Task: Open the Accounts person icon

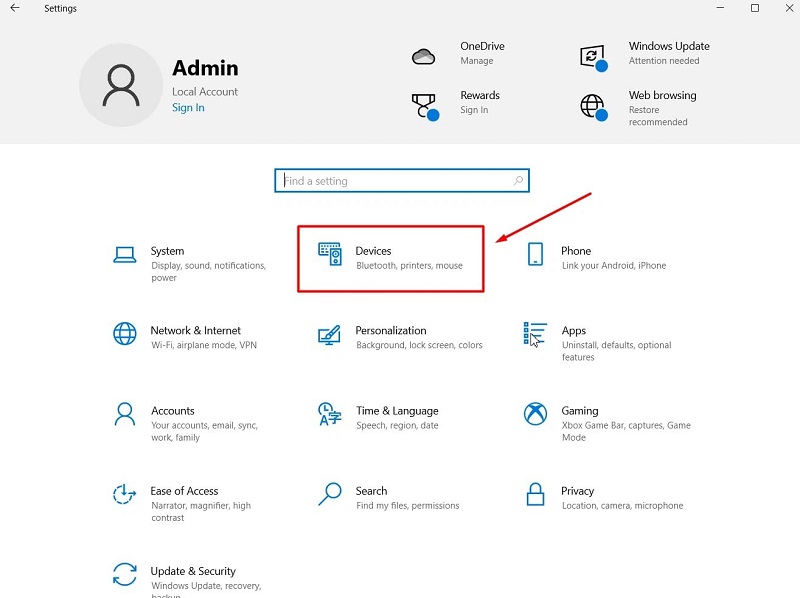Action: click(x=124, y=413)
